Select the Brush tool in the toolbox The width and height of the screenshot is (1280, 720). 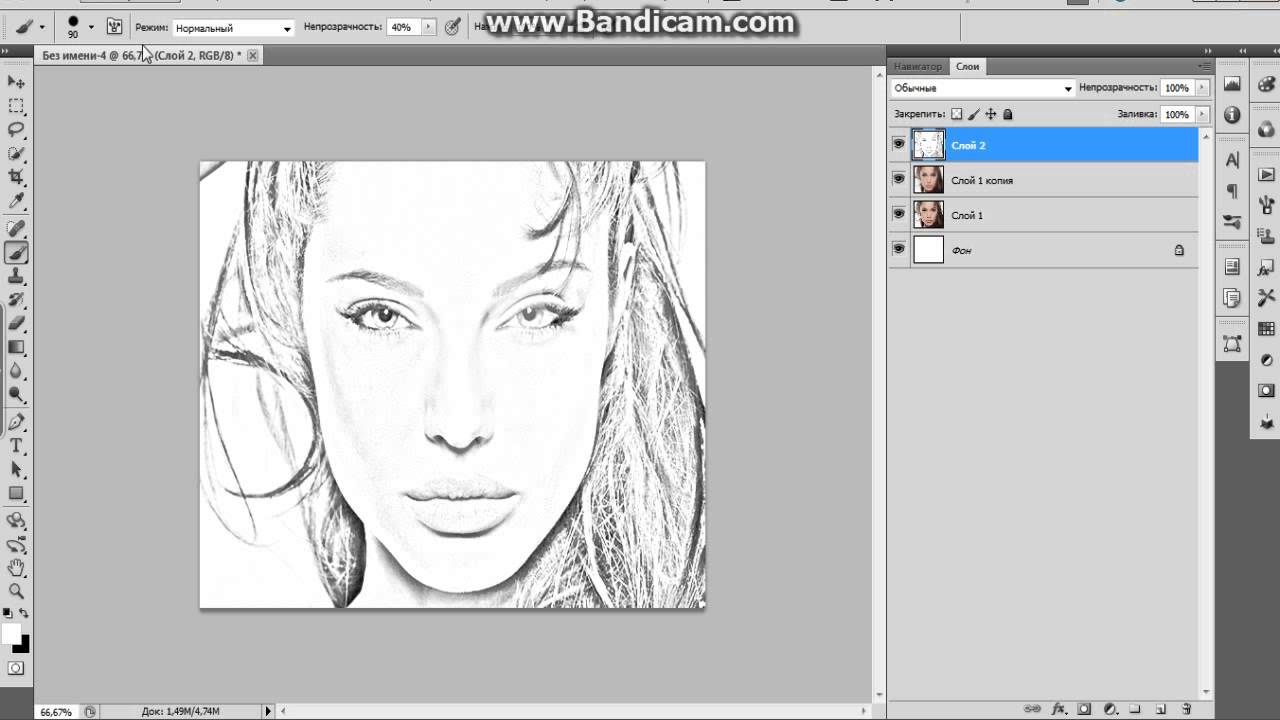(x=16, y=254)
